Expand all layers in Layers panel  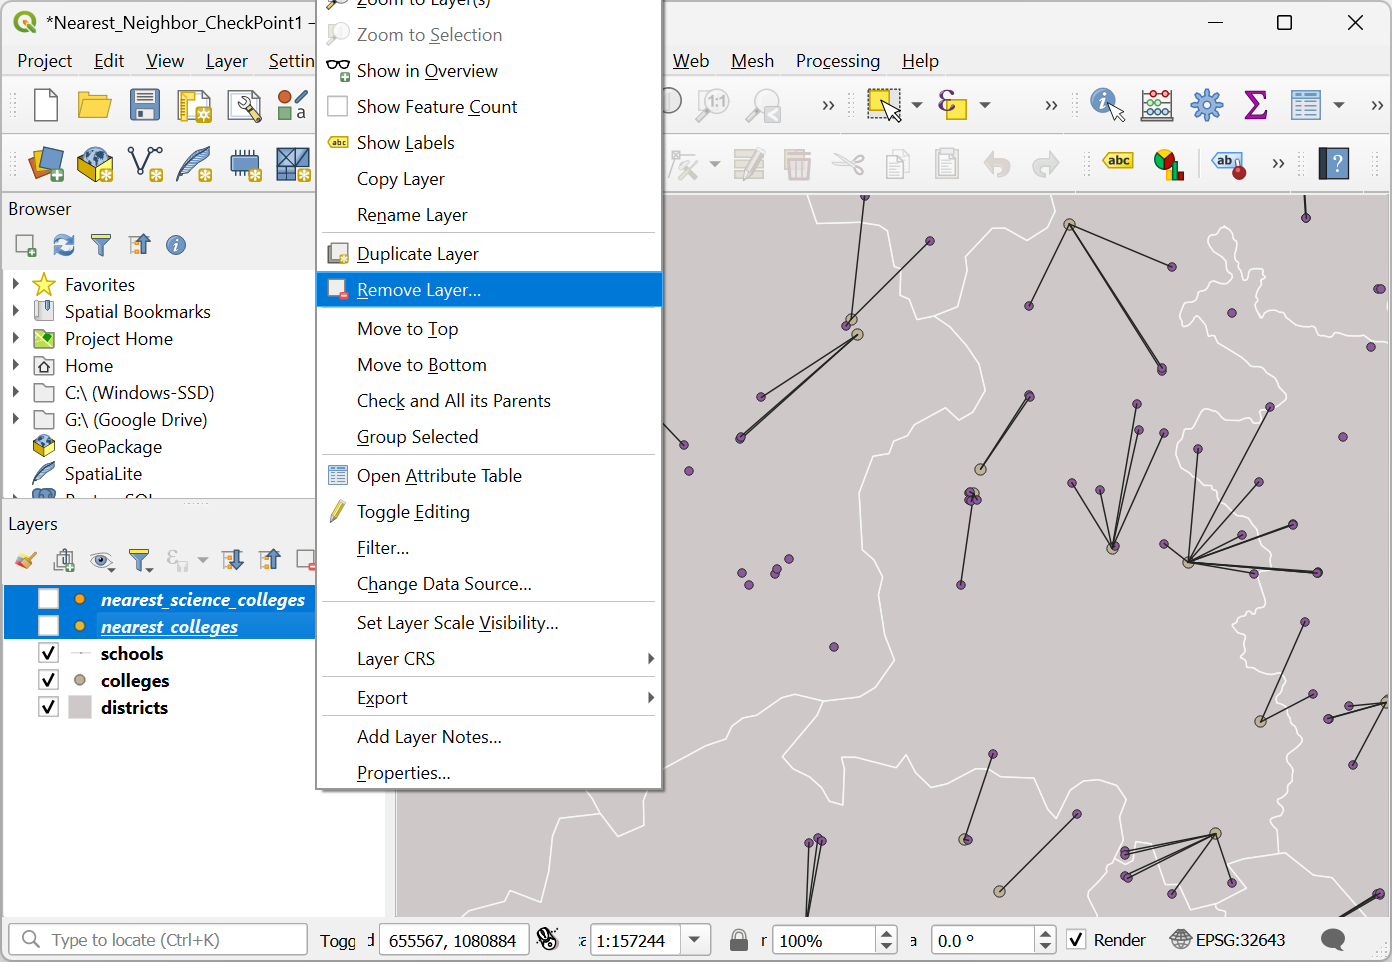point(232,560)
